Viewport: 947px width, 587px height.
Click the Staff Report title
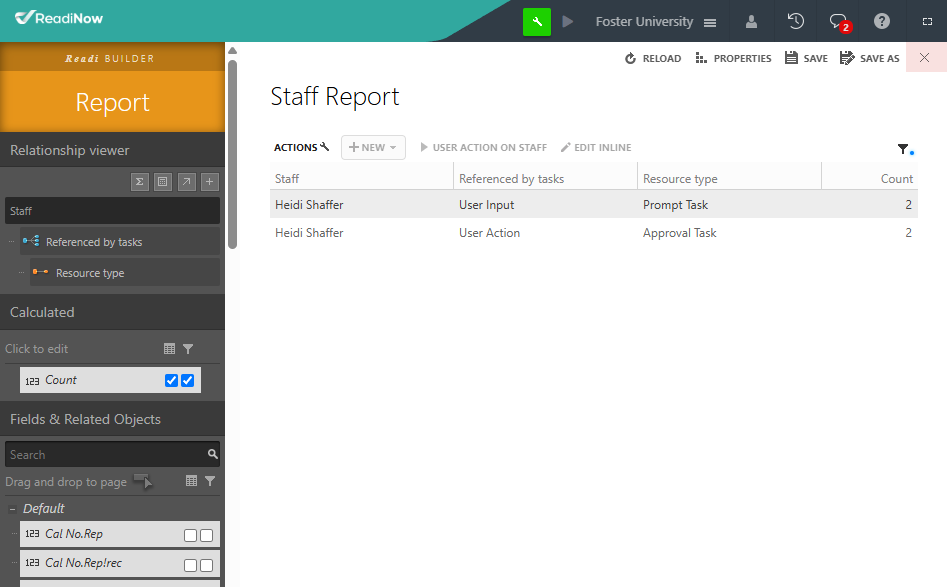[335, 97]
